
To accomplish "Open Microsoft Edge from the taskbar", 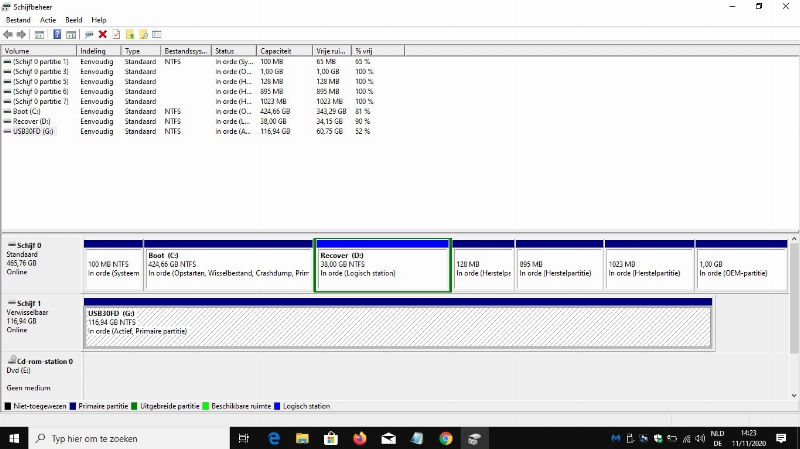I will click(x=274, y=438).
